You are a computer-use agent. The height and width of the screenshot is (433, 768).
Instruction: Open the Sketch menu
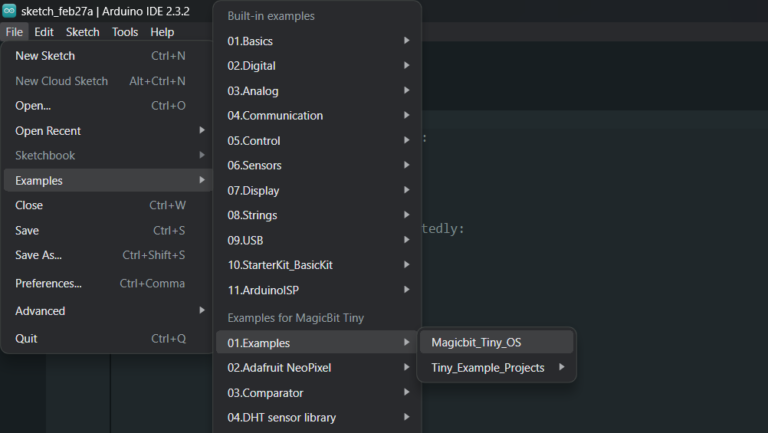83,32
